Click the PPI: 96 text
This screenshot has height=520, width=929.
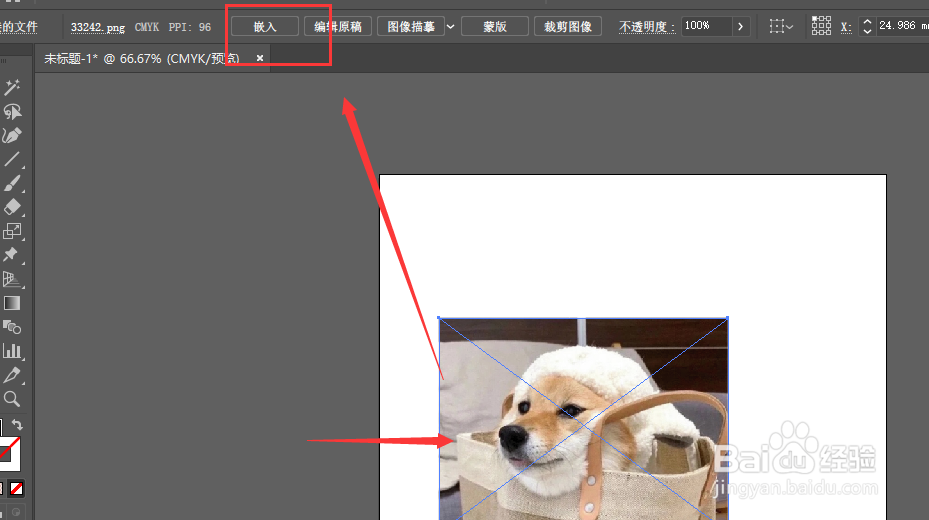[x=190, y=27]
